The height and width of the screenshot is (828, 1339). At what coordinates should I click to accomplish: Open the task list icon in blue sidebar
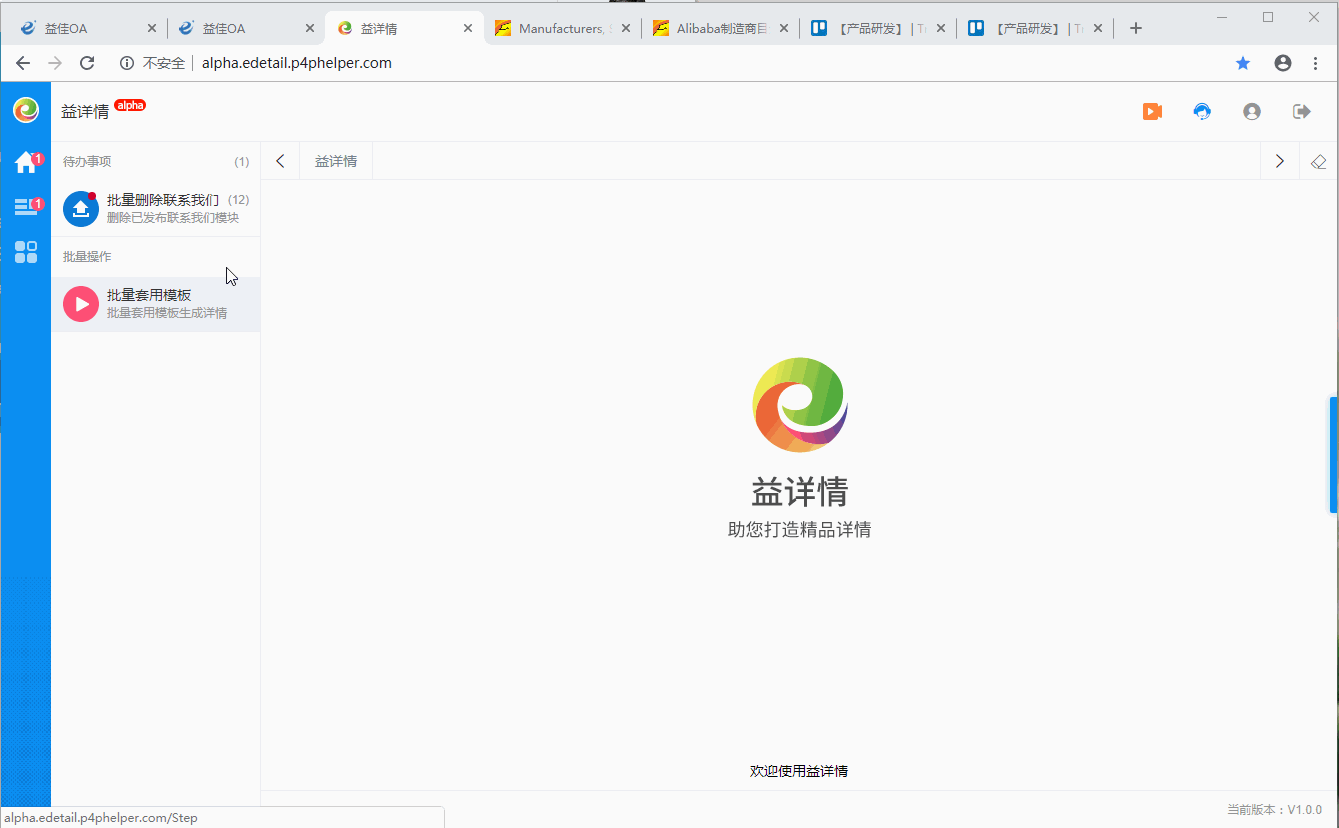pyautogui.click(x=25, y=207)
